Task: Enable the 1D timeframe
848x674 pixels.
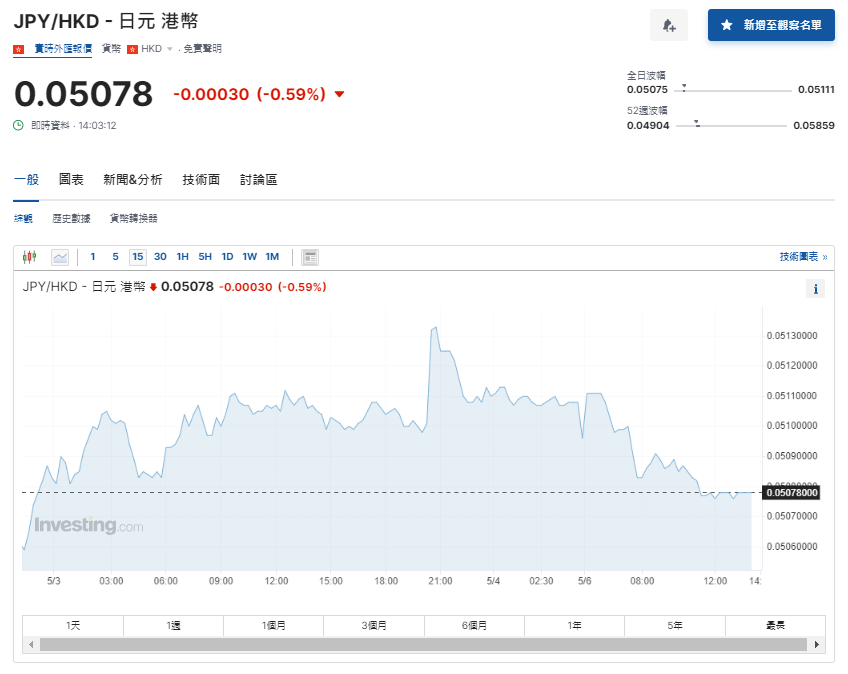Action: [227, 257]
